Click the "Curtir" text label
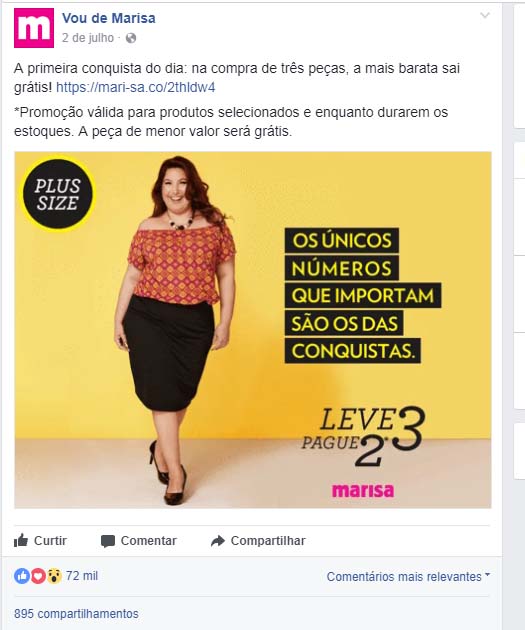 pyautogui.click(x=50, y=541)
